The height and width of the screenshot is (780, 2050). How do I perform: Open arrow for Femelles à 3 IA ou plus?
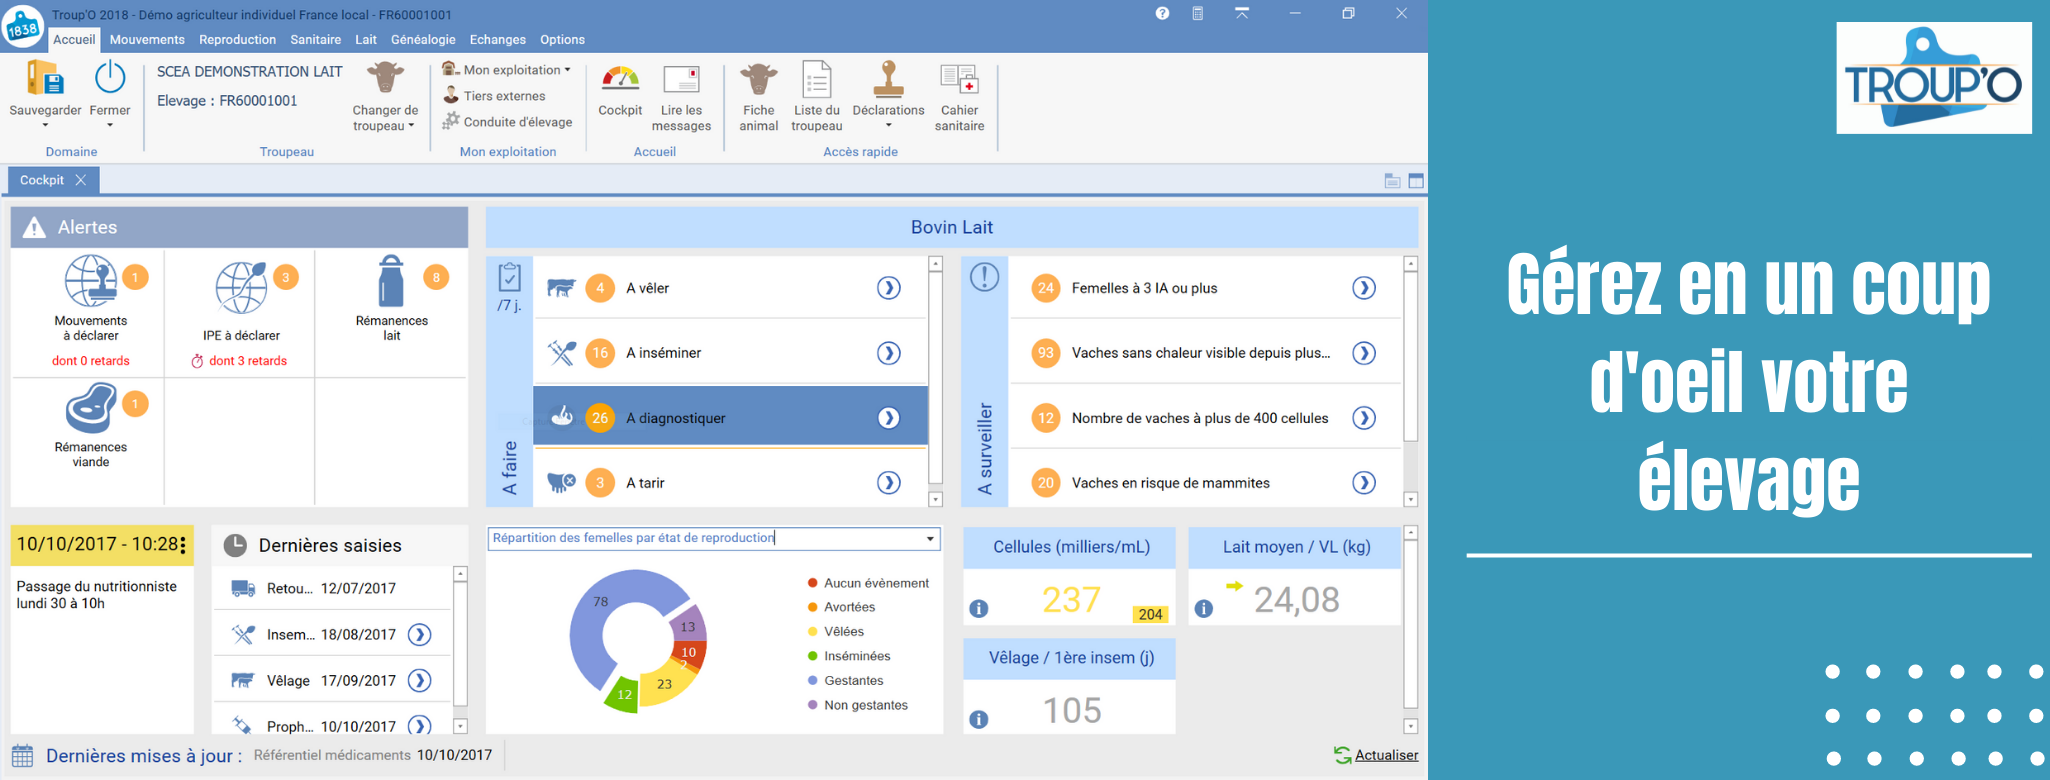1364,288
